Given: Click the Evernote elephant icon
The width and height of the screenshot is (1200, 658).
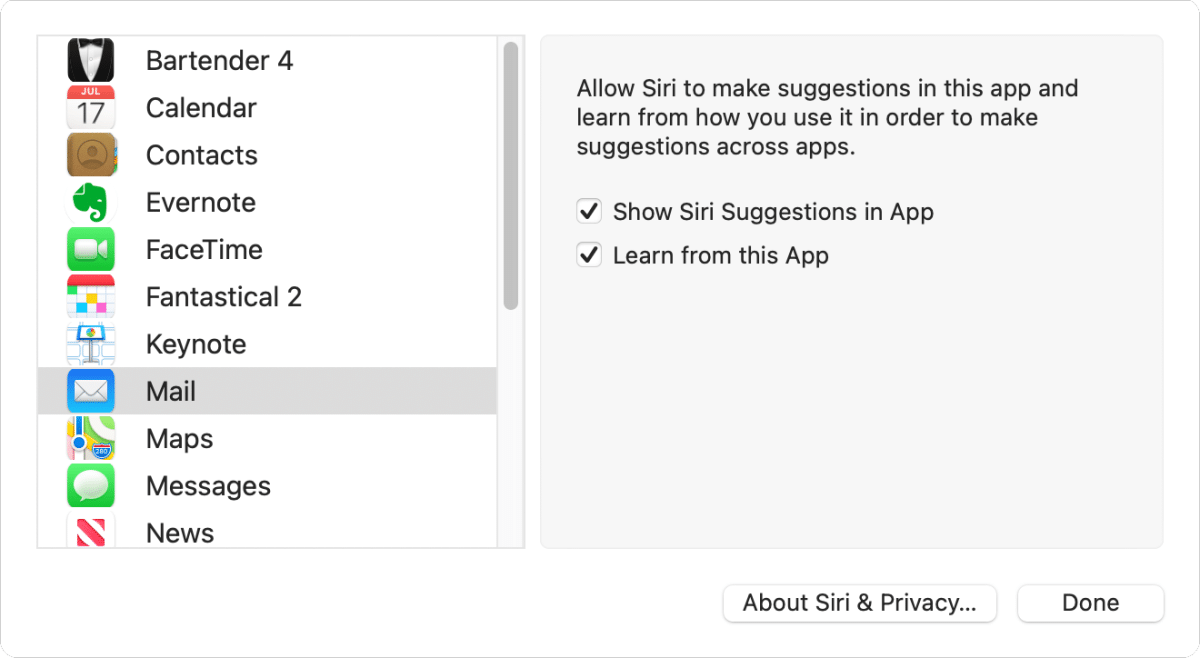Looking at the screenshot, I should point(91,202).
